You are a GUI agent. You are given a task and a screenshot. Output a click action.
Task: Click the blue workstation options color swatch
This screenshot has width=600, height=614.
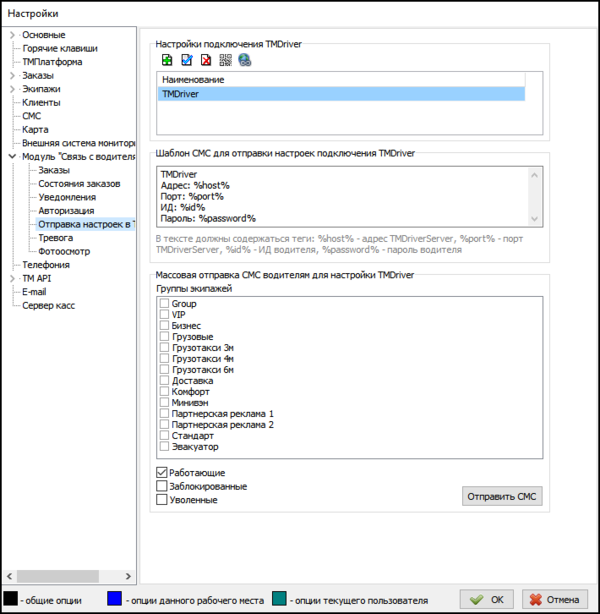115,599
